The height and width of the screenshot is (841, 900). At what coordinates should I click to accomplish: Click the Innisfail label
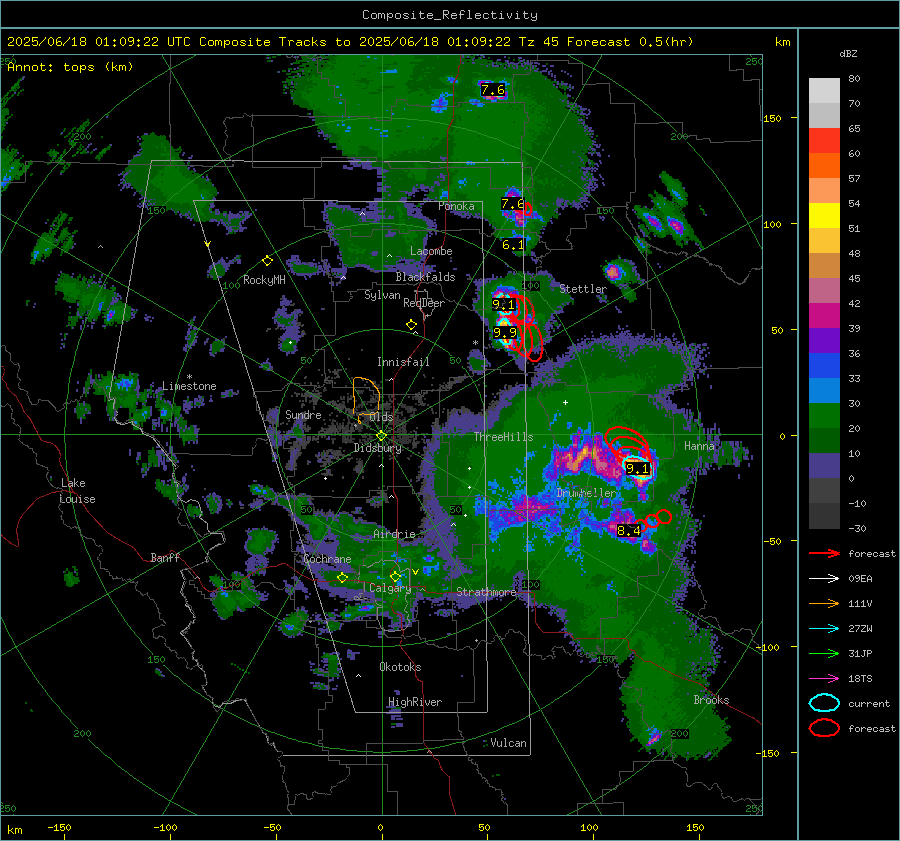point(403,362)
